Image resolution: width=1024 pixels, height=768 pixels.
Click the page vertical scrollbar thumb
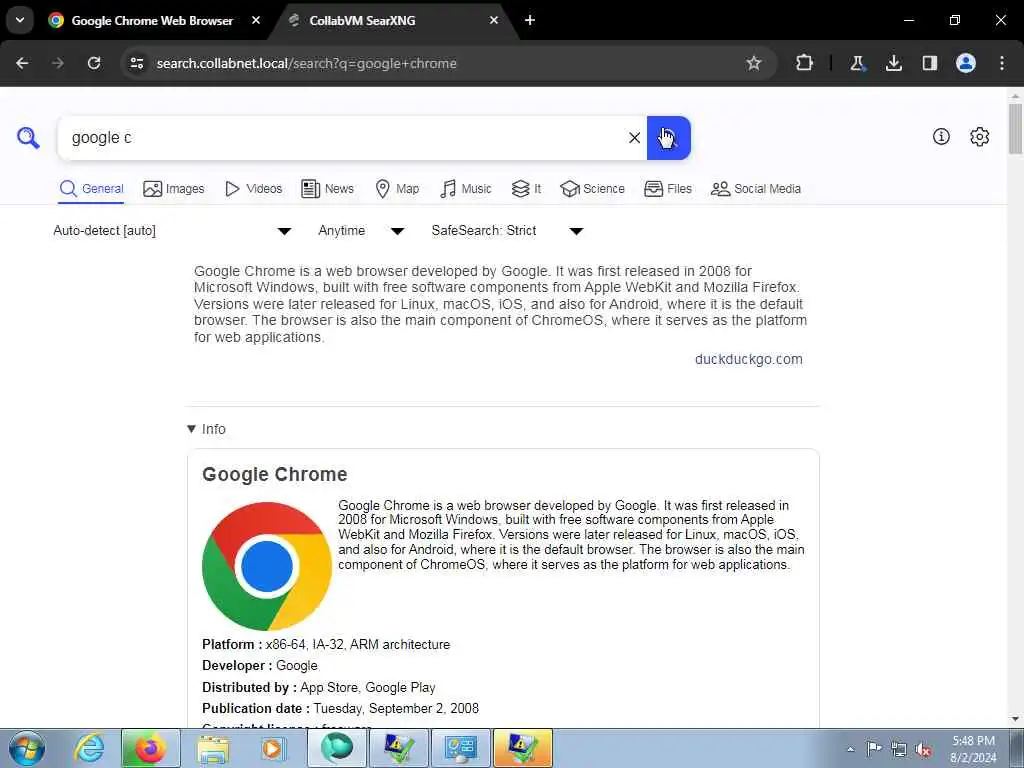pyautogui.click(x=1015, y=129)
